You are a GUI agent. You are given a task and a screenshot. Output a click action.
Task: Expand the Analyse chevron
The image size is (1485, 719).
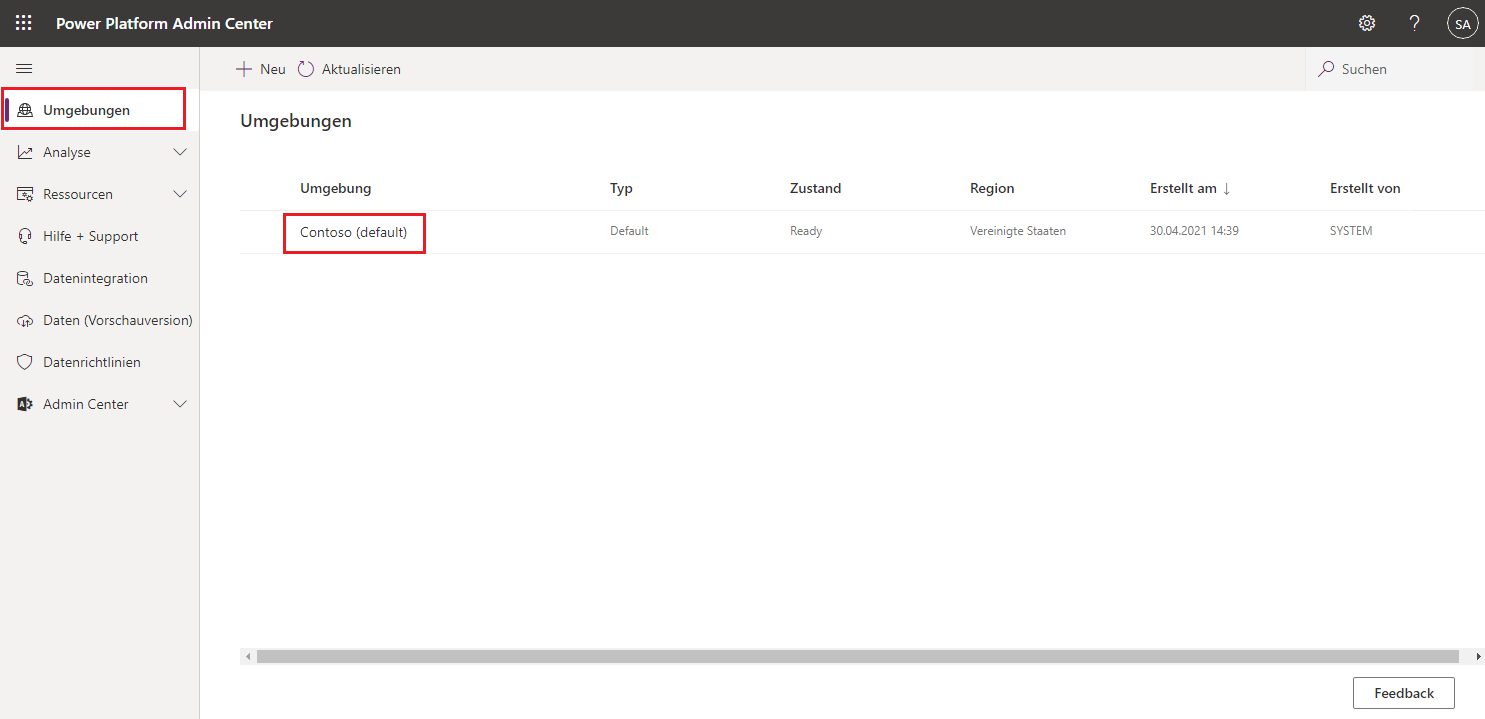180,152
